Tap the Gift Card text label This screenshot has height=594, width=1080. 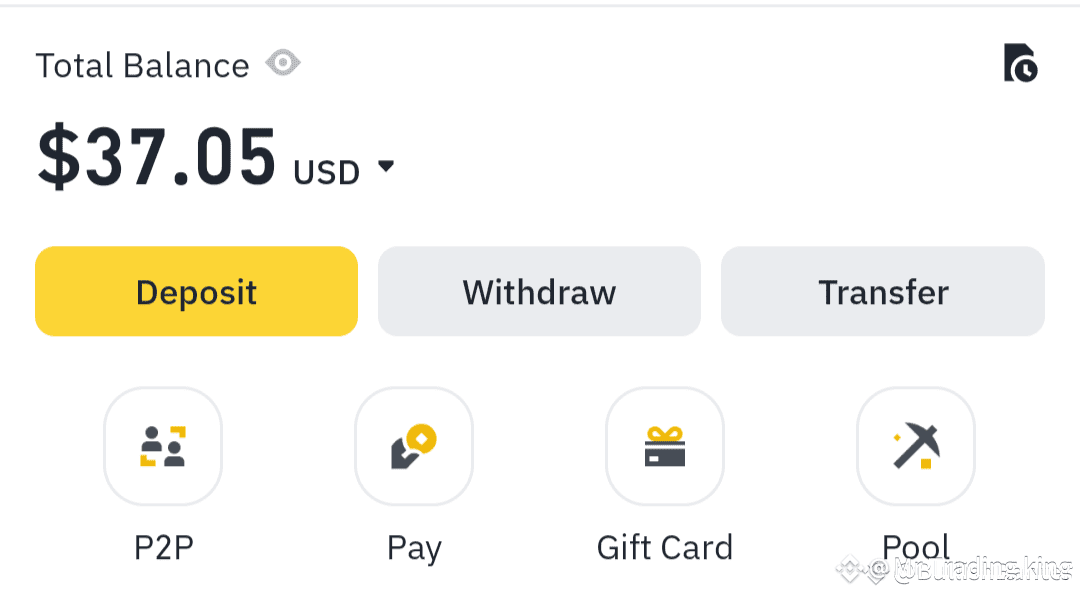click(x=665, y=548)
